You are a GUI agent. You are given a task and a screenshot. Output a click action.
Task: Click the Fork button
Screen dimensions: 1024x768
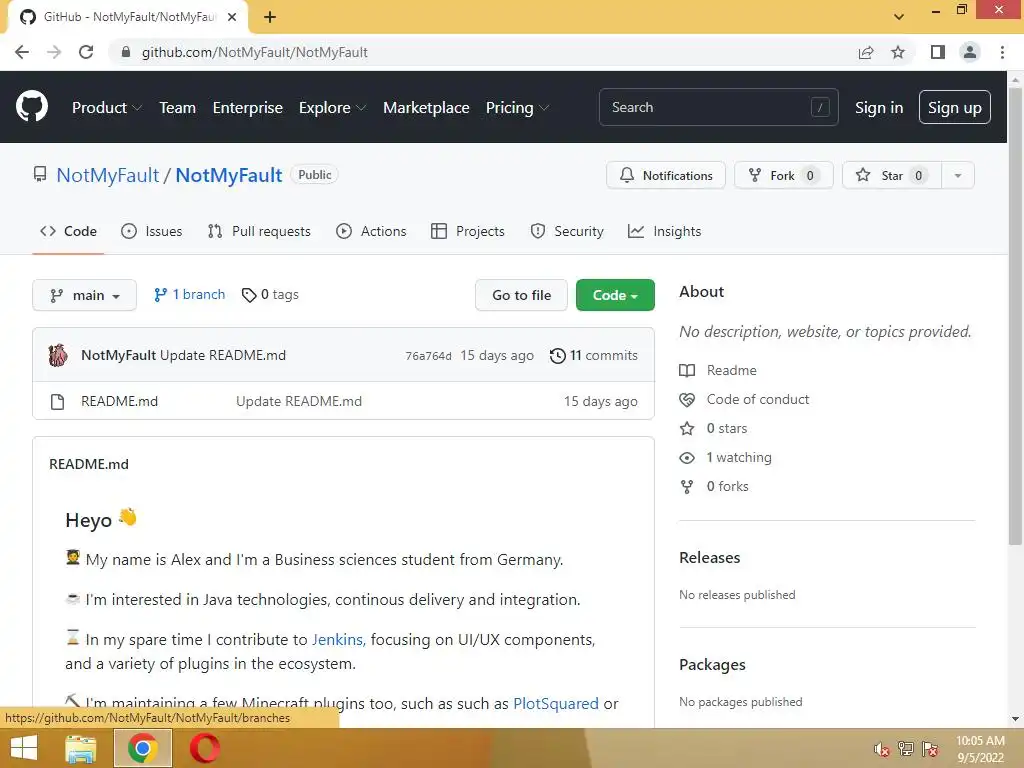click(x=784, y=176)
